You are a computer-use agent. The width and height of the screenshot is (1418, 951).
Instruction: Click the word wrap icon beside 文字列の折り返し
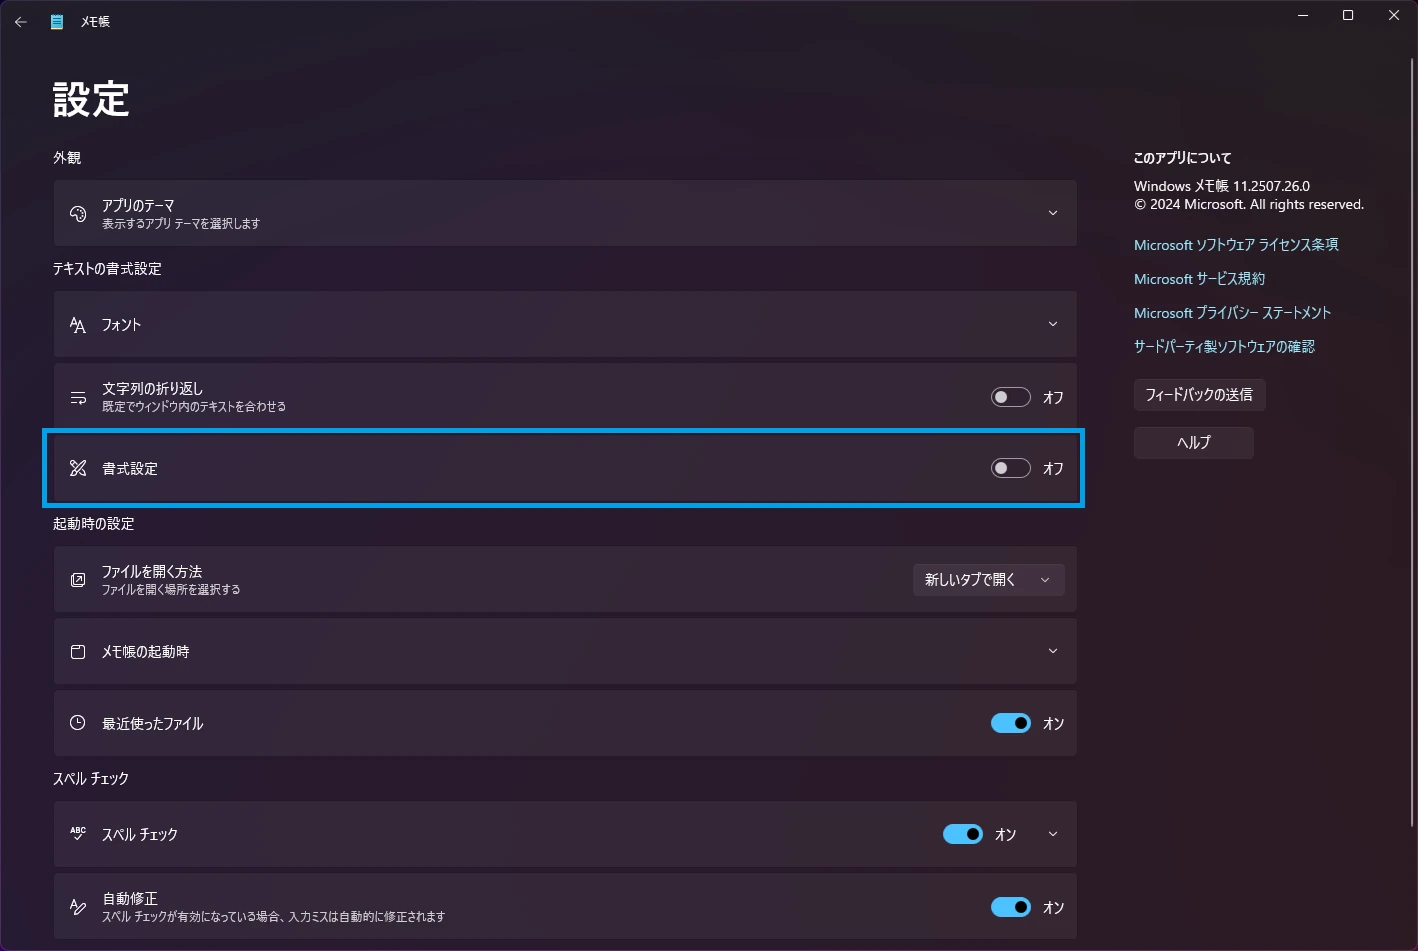pos(78,397)
